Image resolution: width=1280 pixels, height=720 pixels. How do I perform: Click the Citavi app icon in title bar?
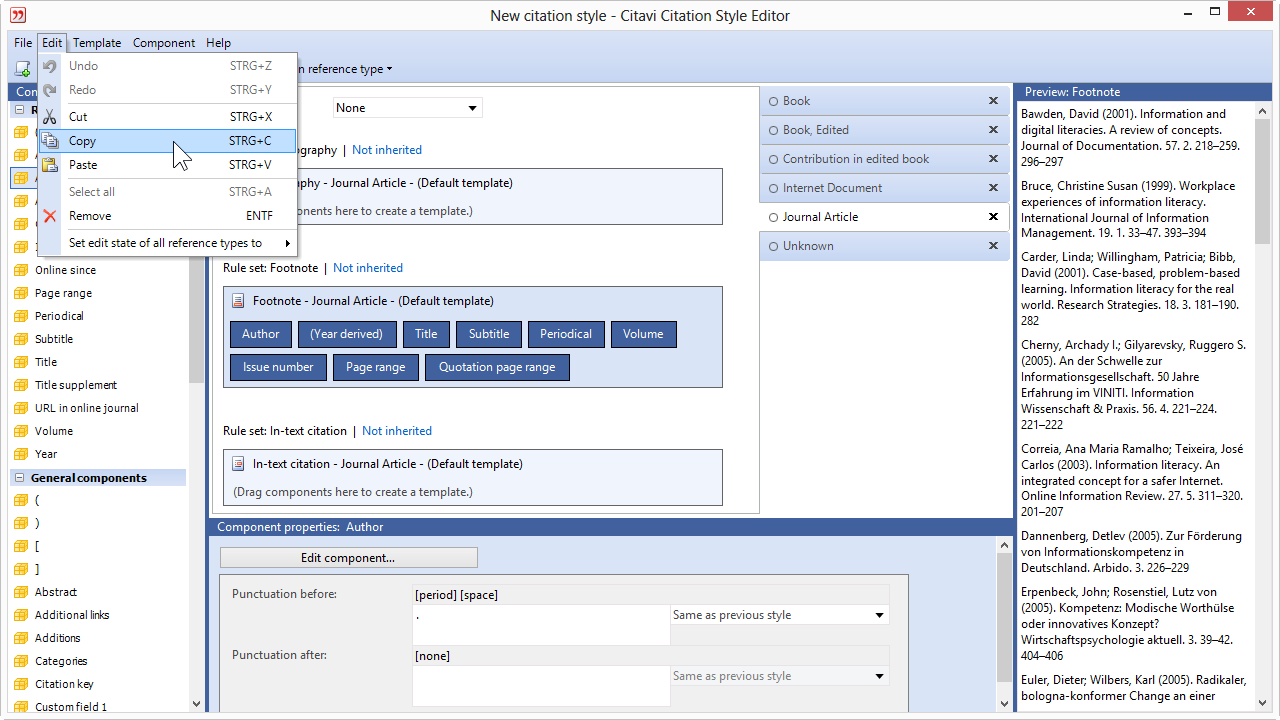17,15
